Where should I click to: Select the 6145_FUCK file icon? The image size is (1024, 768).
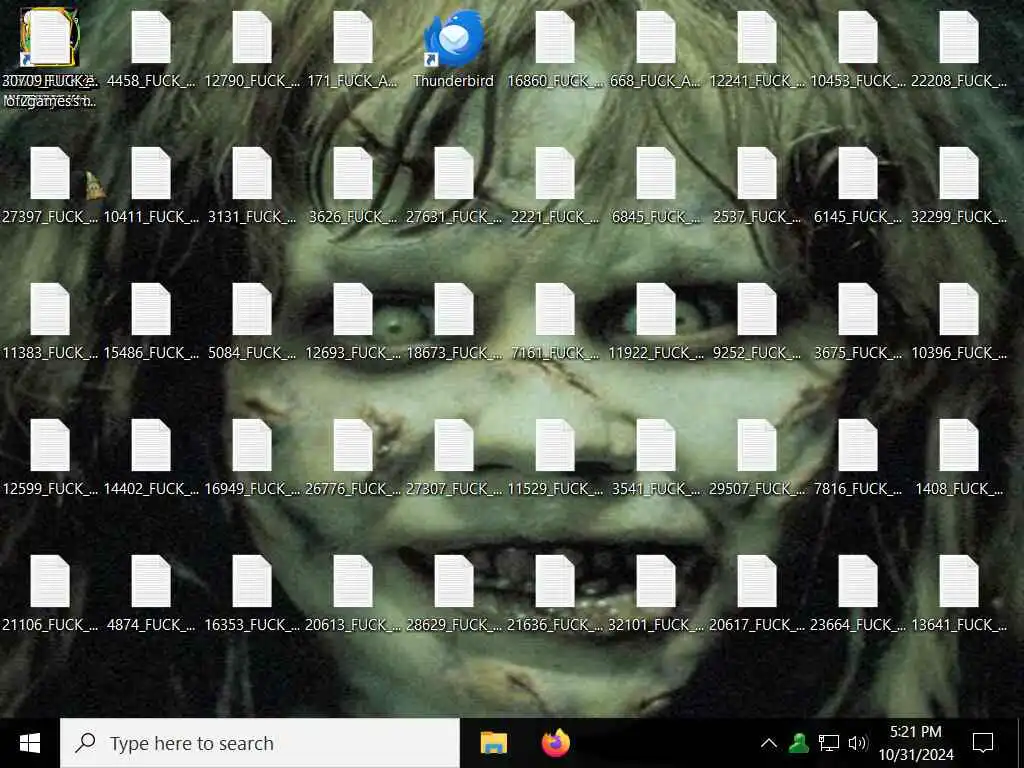coord(857,174)
